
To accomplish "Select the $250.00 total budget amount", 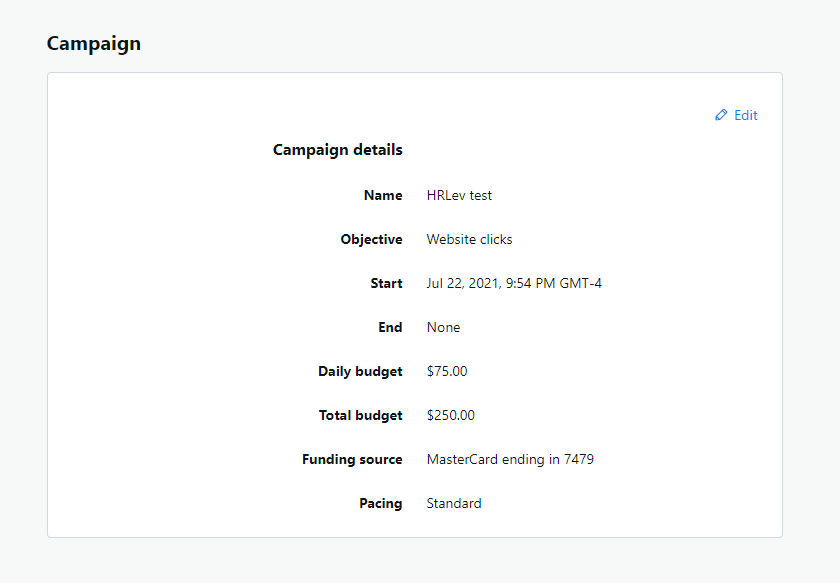I will click(x=451, y=415).
